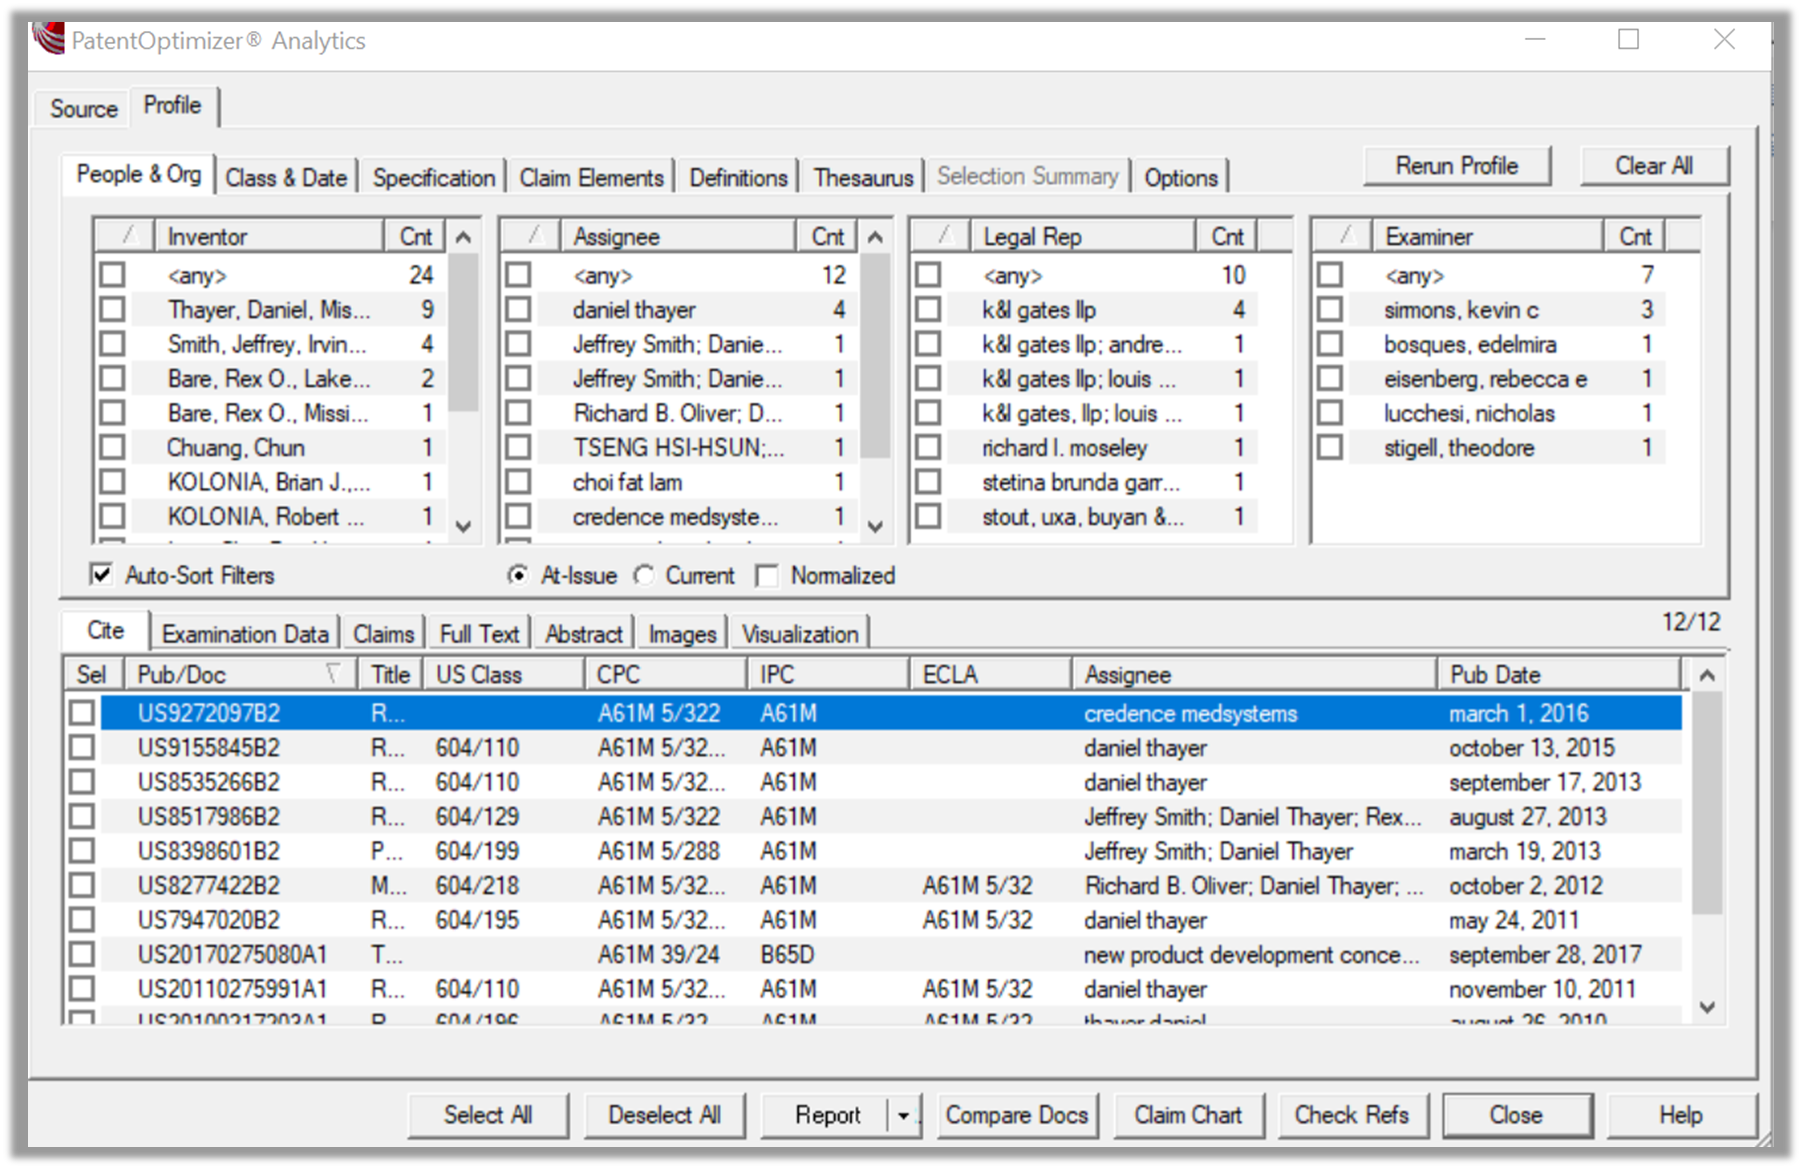Click Inventor list scroll up arrow
Image resolution: width=1802 pixels, height=1169 pixels.
pos(463,237)
